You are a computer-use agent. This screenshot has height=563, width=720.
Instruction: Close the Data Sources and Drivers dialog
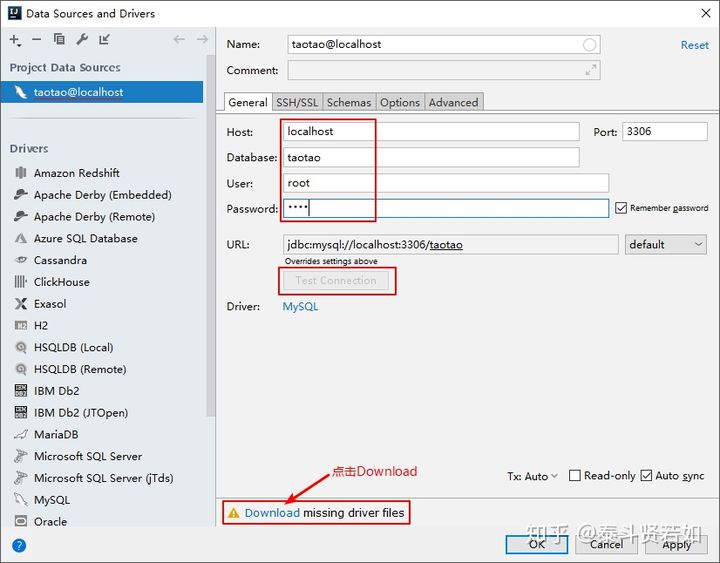(x=706, y=13)
